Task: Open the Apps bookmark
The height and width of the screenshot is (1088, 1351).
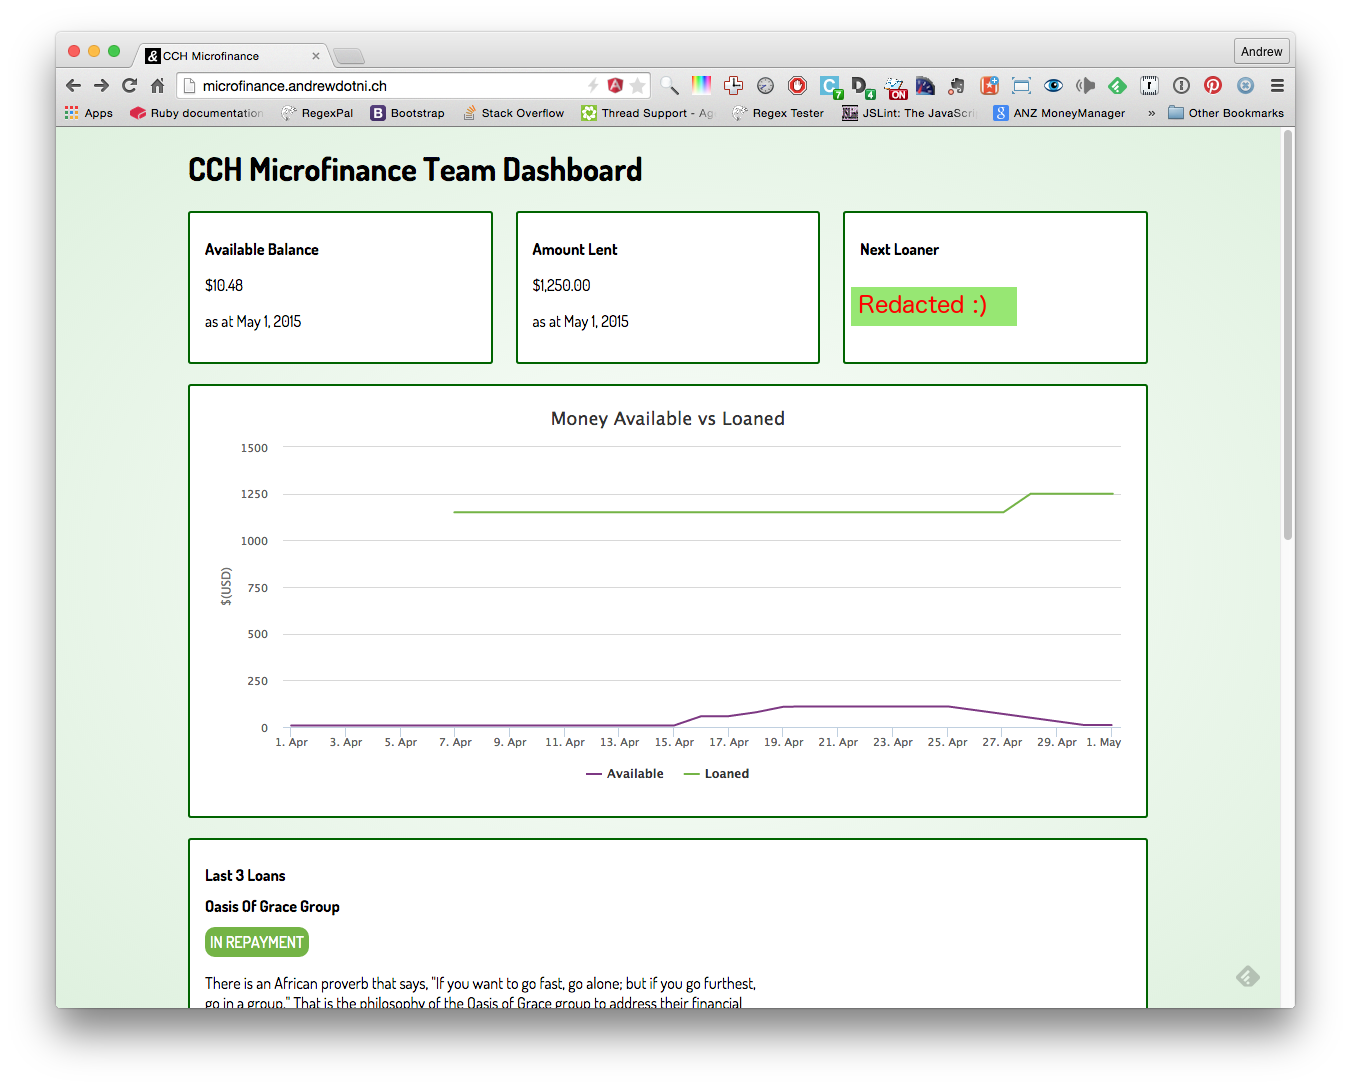Action: coord(89,113)
